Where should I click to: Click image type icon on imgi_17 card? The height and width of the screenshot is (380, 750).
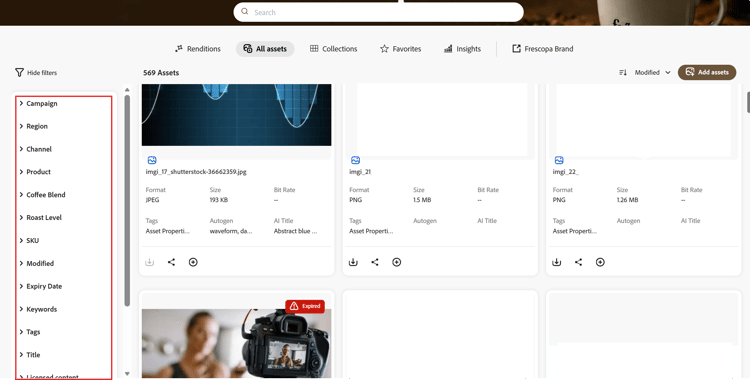(152, 160)
